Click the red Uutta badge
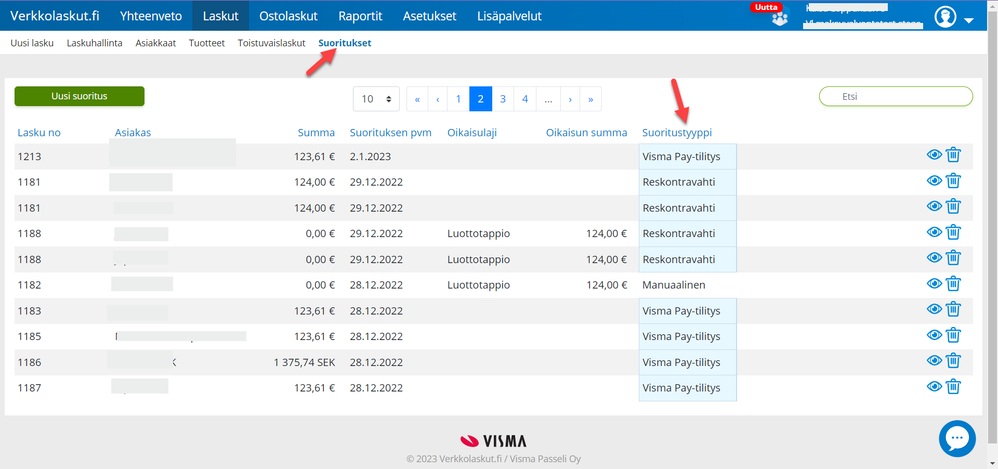 pyautogui.click(x=768, y=8)
